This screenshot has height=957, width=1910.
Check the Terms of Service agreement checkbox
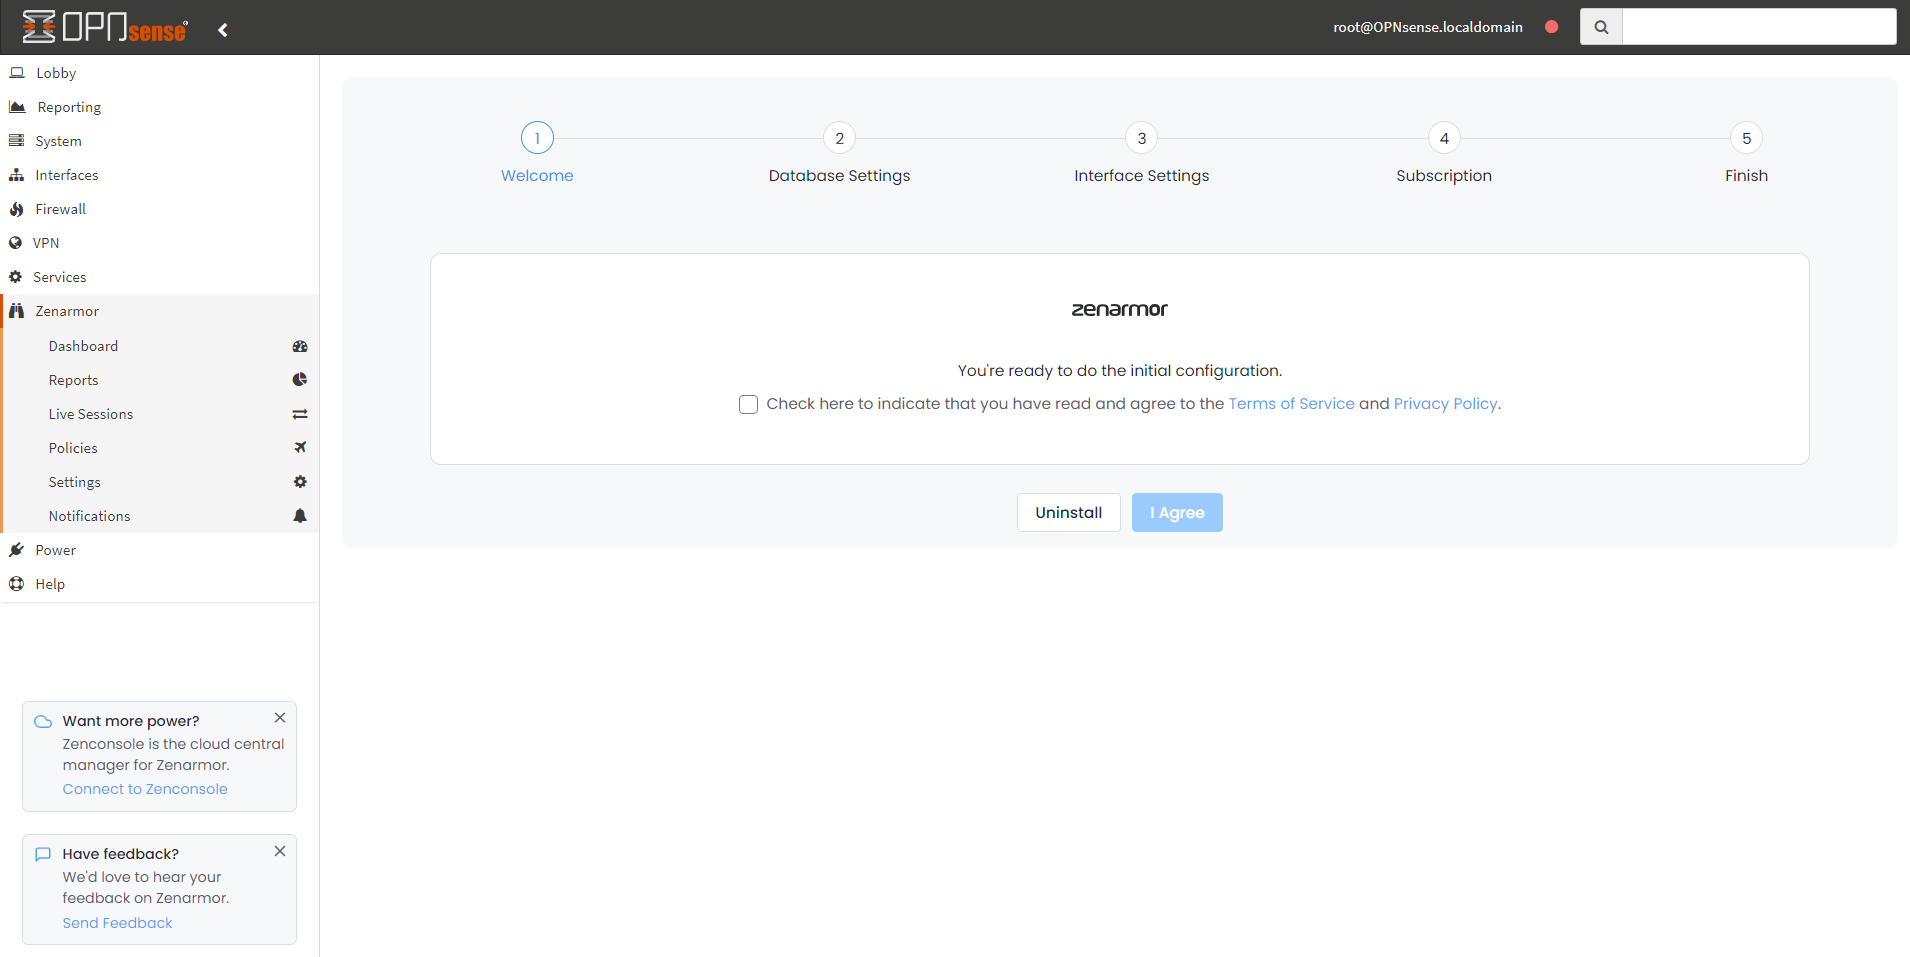(748, 404)
